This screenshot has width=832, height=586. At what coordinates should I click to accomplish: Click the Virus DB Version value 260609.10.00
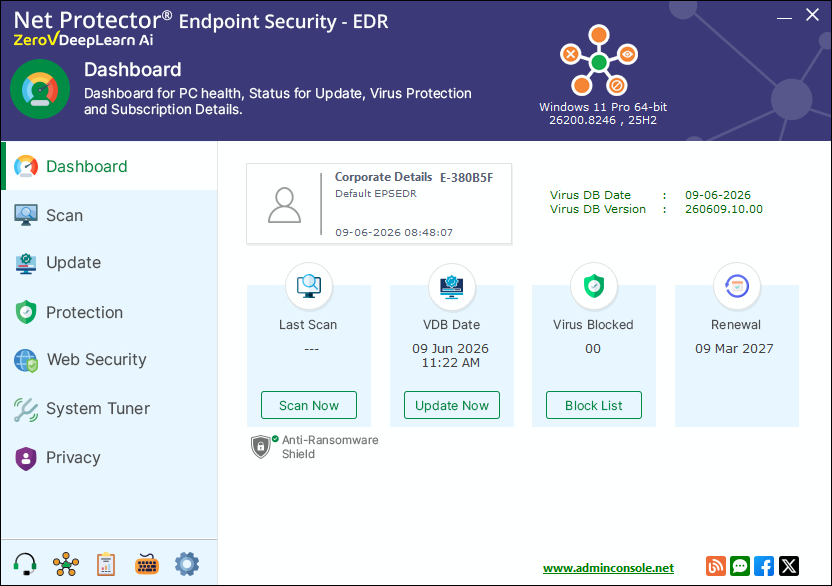click(724, 209)
